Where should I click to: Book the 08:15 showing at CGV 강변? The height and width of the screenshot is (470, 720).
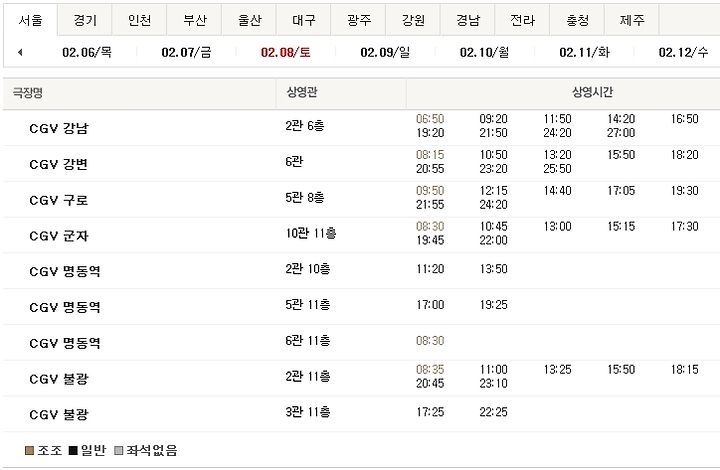click(x=430, y=155)
